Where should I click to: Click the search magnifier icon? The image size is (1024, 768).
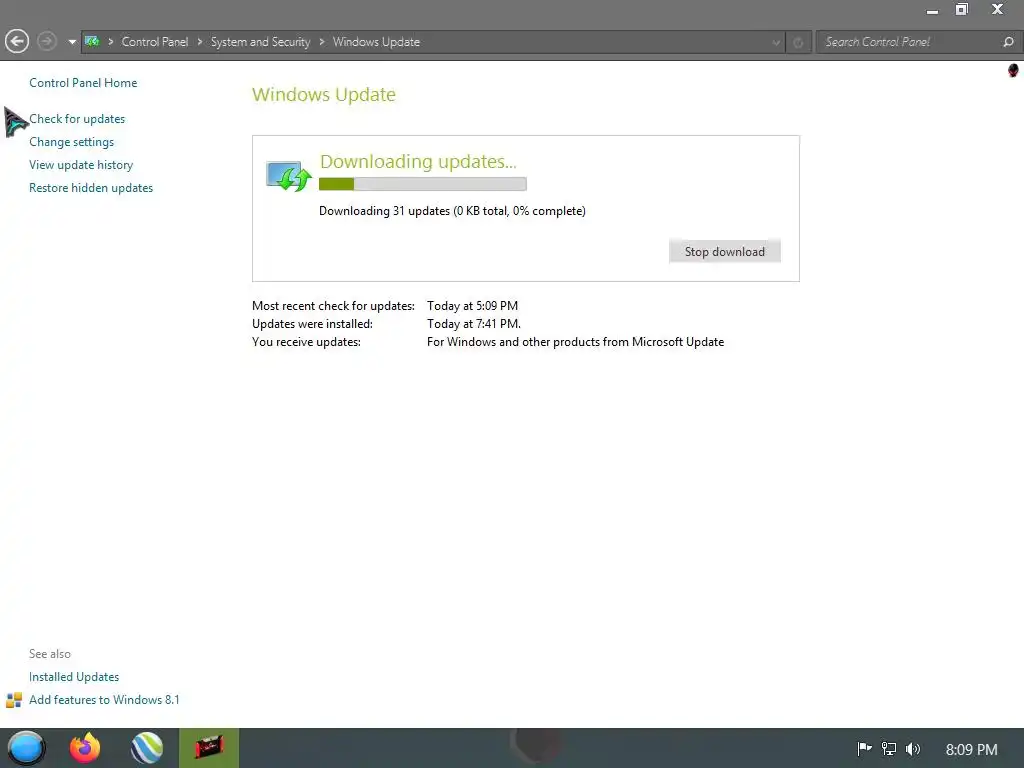pyautogui.click(x=1008, y=42)
